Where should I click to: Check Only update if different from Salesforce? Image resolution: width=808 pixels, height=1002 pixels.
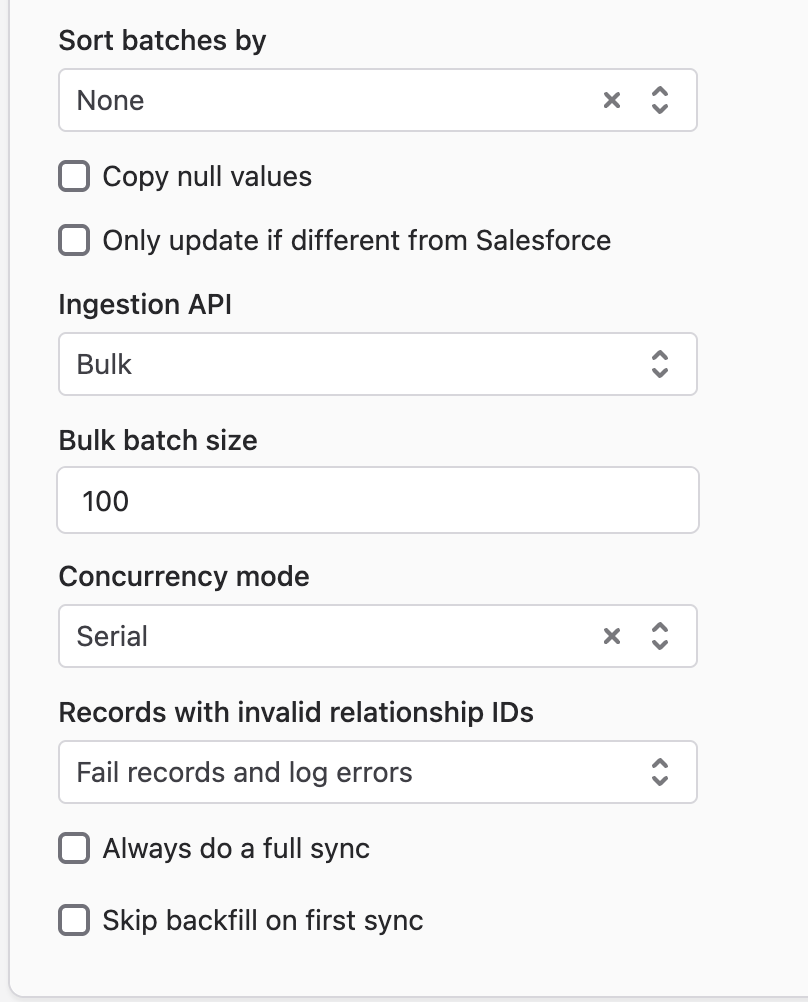74,240
